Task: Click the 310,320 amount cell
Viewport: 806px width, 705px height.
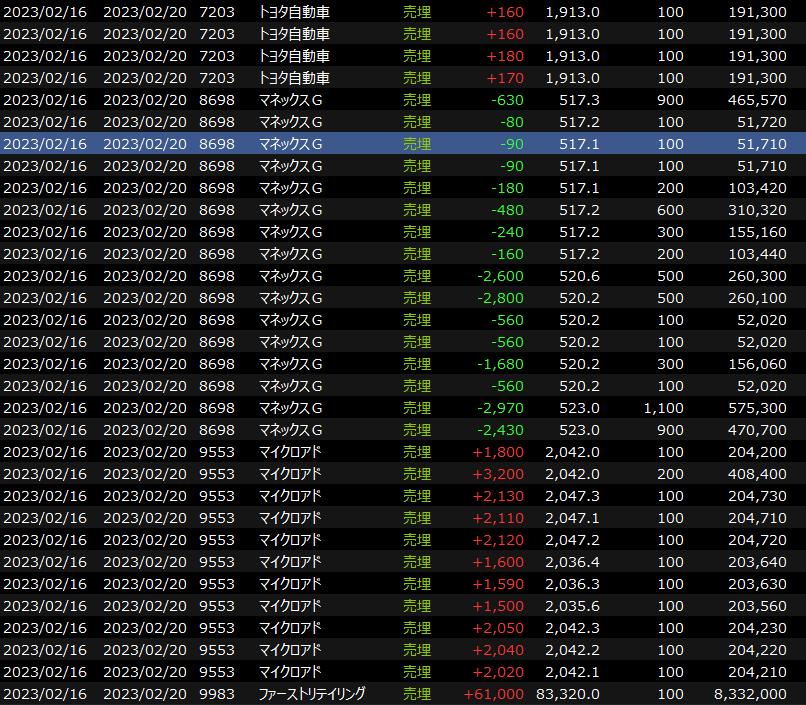Action: point(757,210)
